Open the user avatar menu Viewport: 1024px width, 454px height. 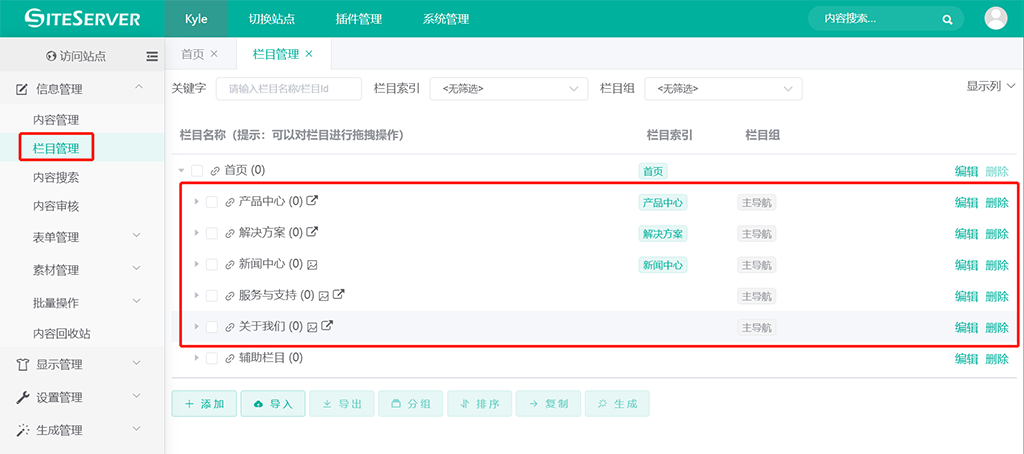point(996,18)
